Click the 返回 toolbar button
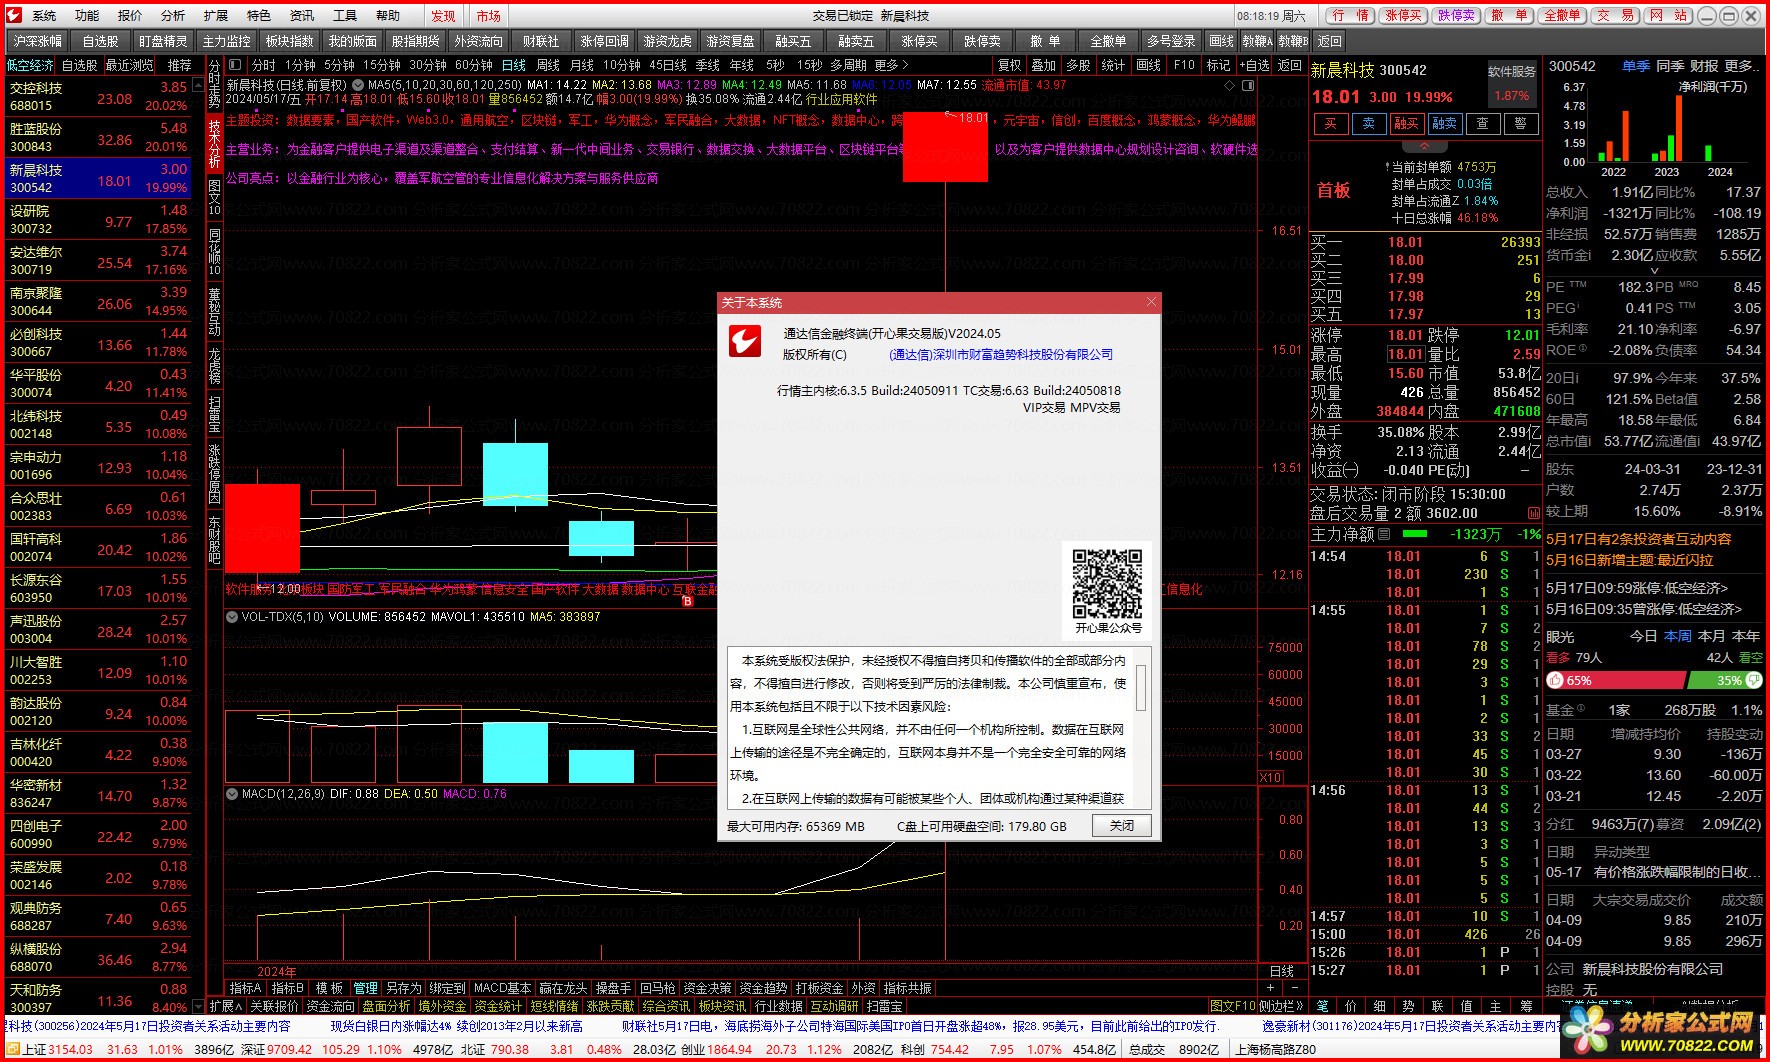Image resolution: width=1770 pixels, height=1062 pixels. [1330, 41]
